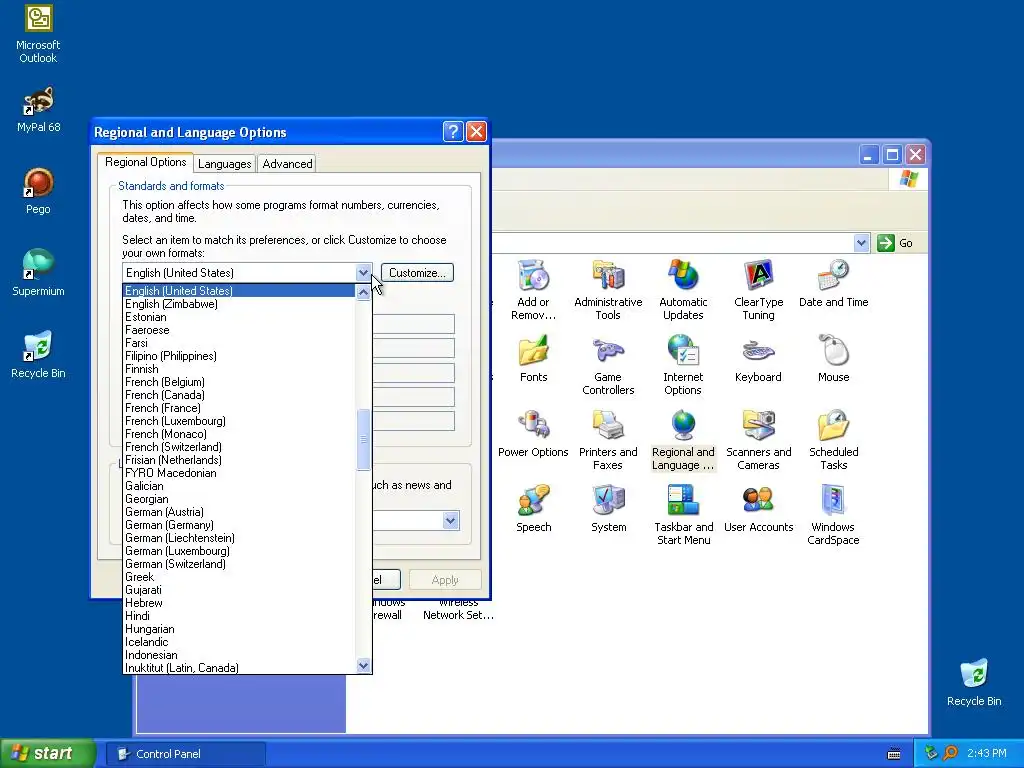Screen dimensions: 1024x768
Task: Open the Supermium desktop shortcut
Action: 38,273
